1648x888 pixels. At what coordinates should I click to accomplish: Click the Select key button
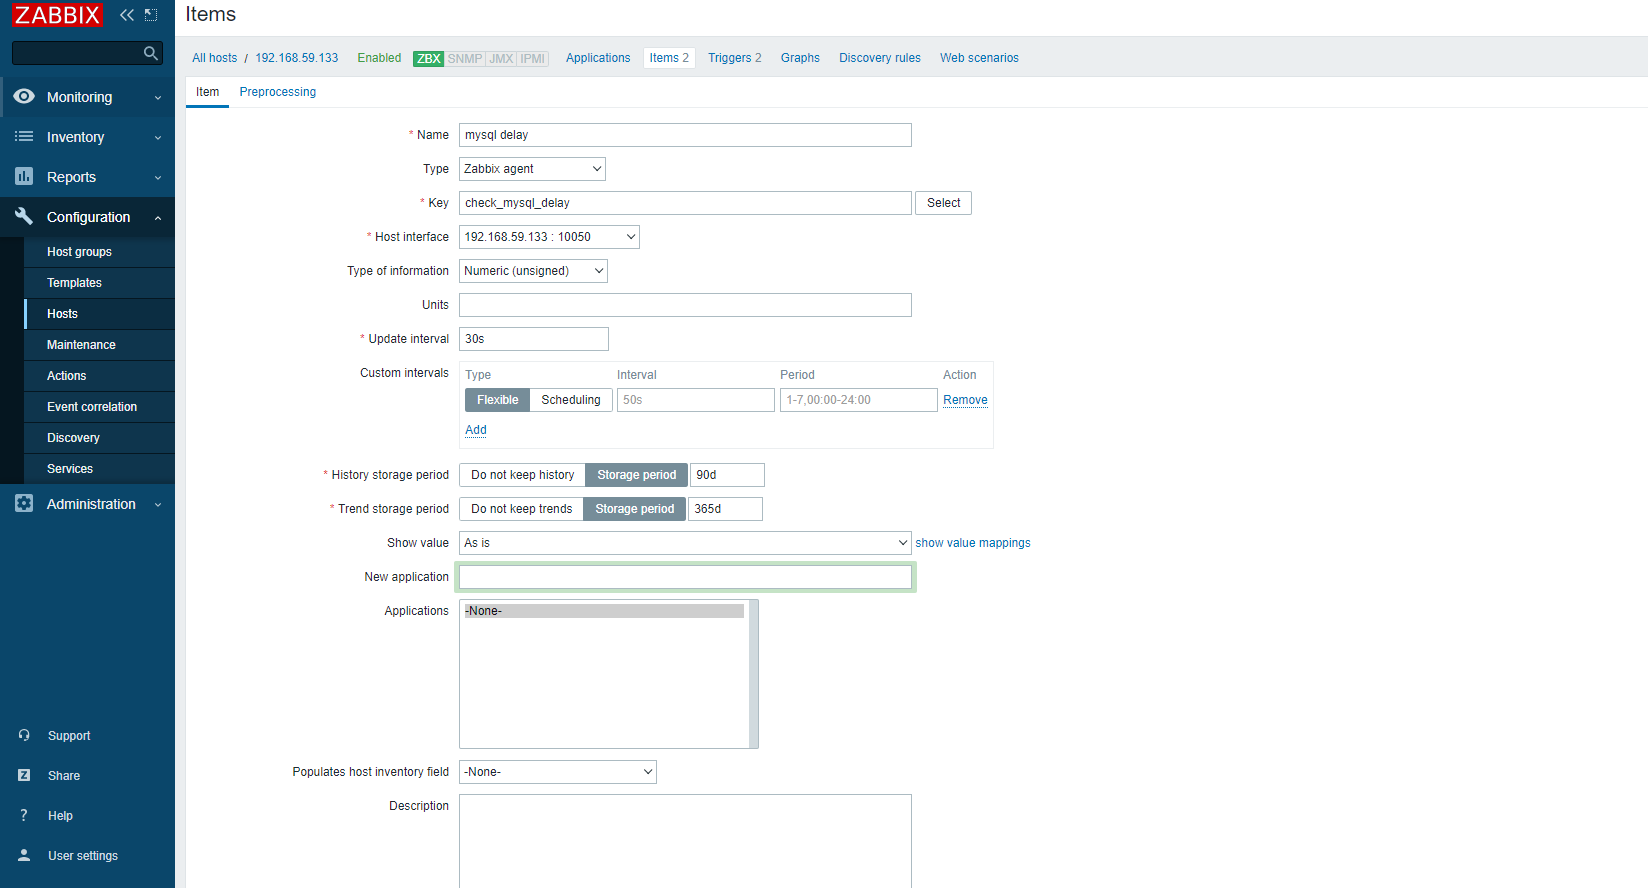(x=943, y=203)
